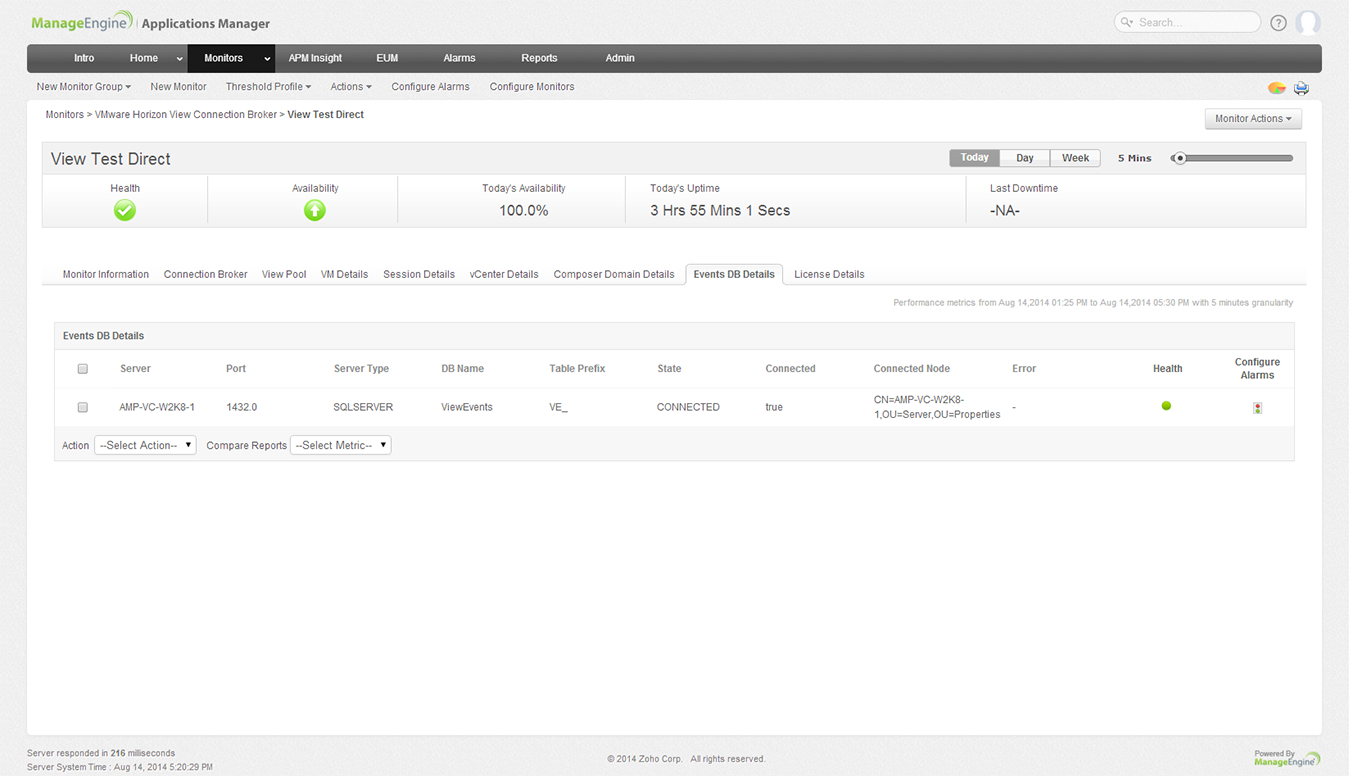Go to the Intro menu
This screenshot has width=1349, height=776.
(84, 58)
